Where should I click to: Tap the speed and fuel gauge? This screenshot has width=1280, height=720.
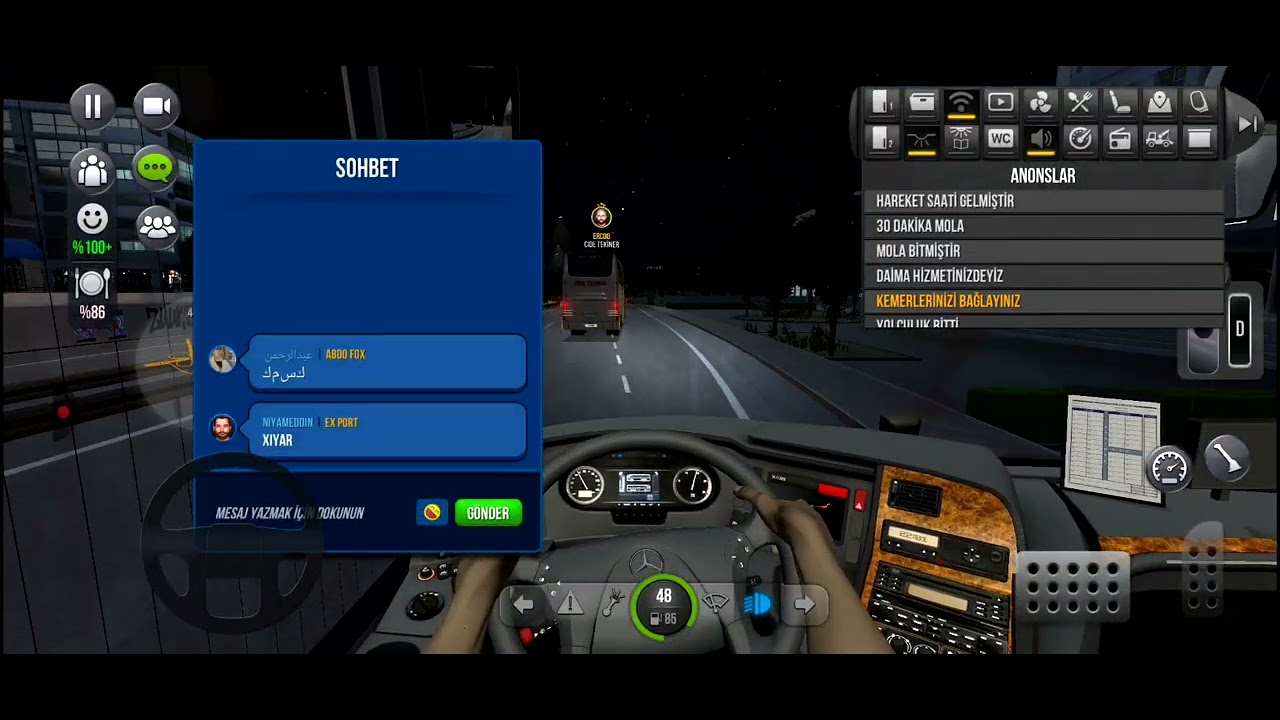point(663,605)
